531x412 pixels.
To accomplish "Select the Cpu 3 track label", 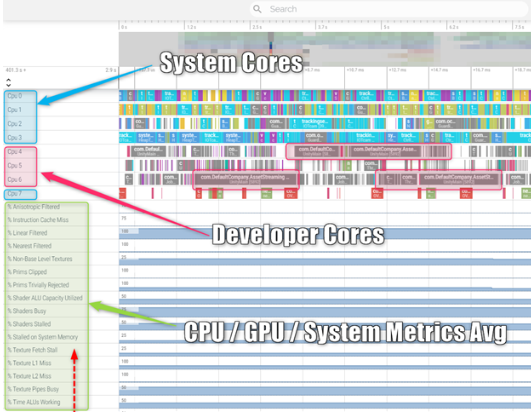I will (x=15, y=137).
